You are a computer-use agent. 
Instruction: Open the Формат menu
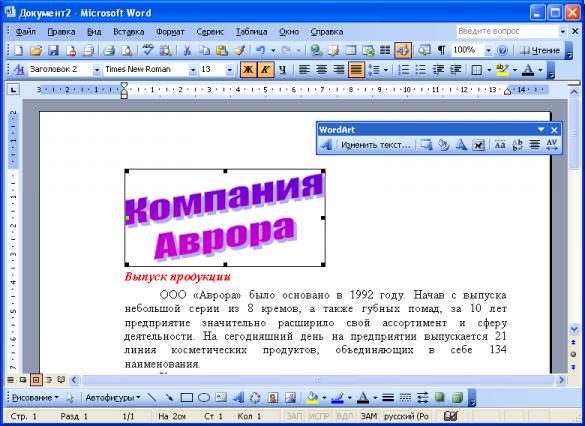(x=171, y=32)
